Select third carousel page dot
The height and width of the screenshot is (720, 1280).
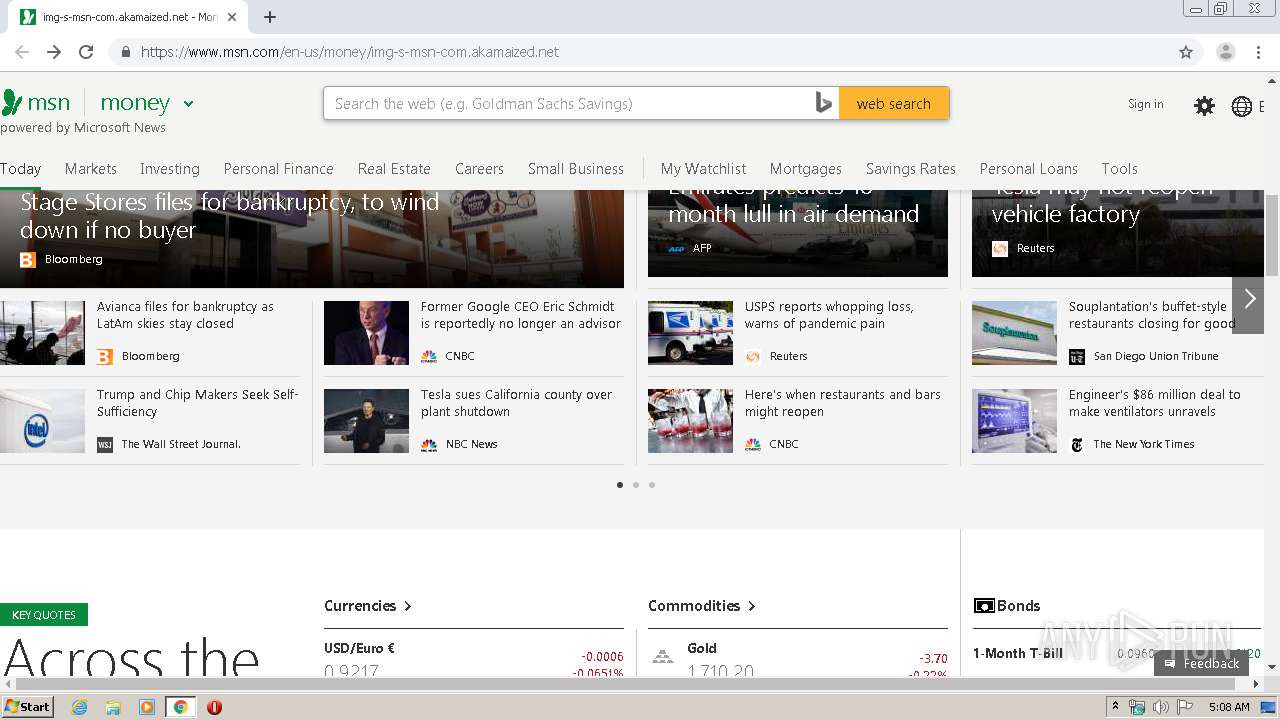coord(652,485)
